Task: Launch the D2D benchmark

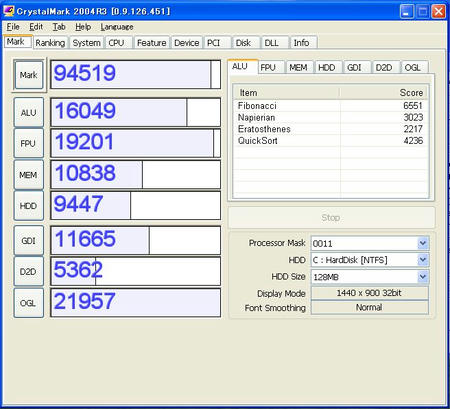Action: click(x=29, y=271)
